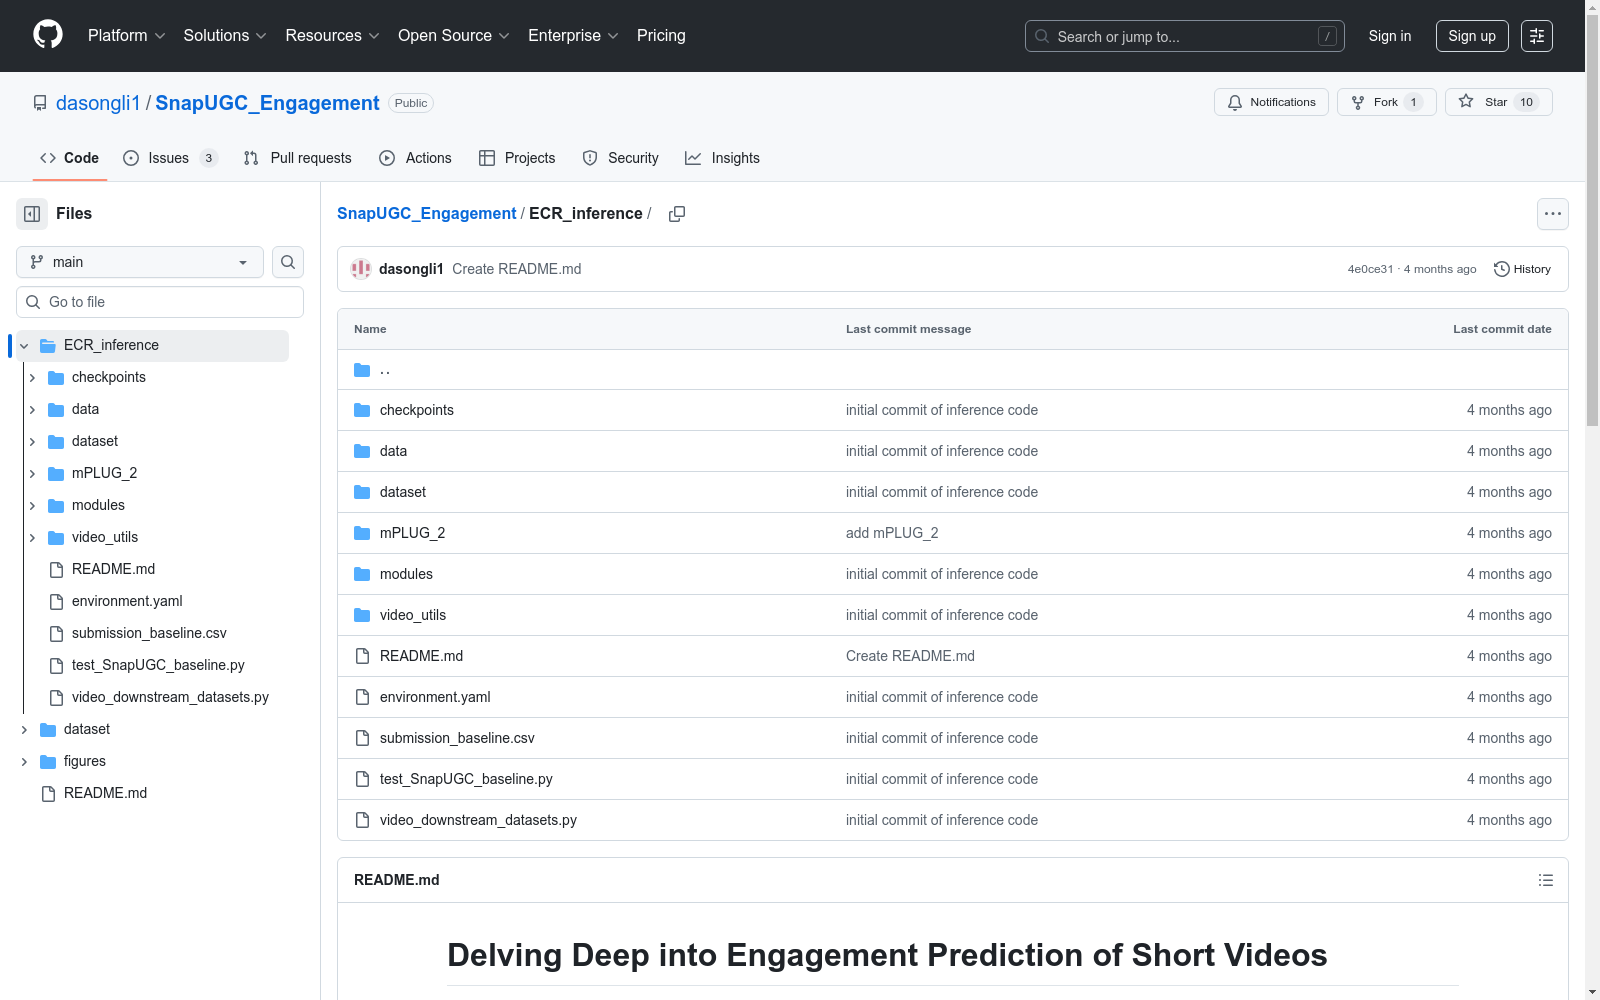Viewport: 1600px width, 1000px height.
Task: Focus the Go to file input
Action: (x=160, y=302)
